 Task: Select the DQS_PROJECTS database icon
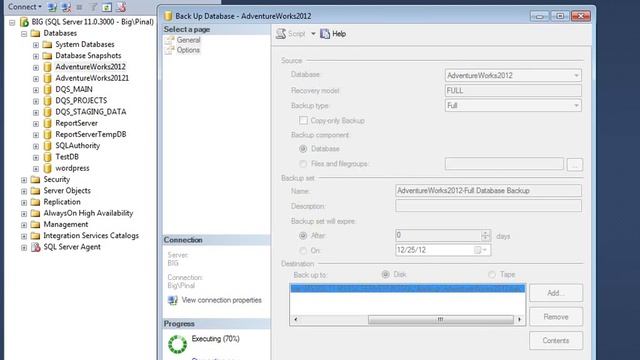pyautogui.click(x=47, y=100)
